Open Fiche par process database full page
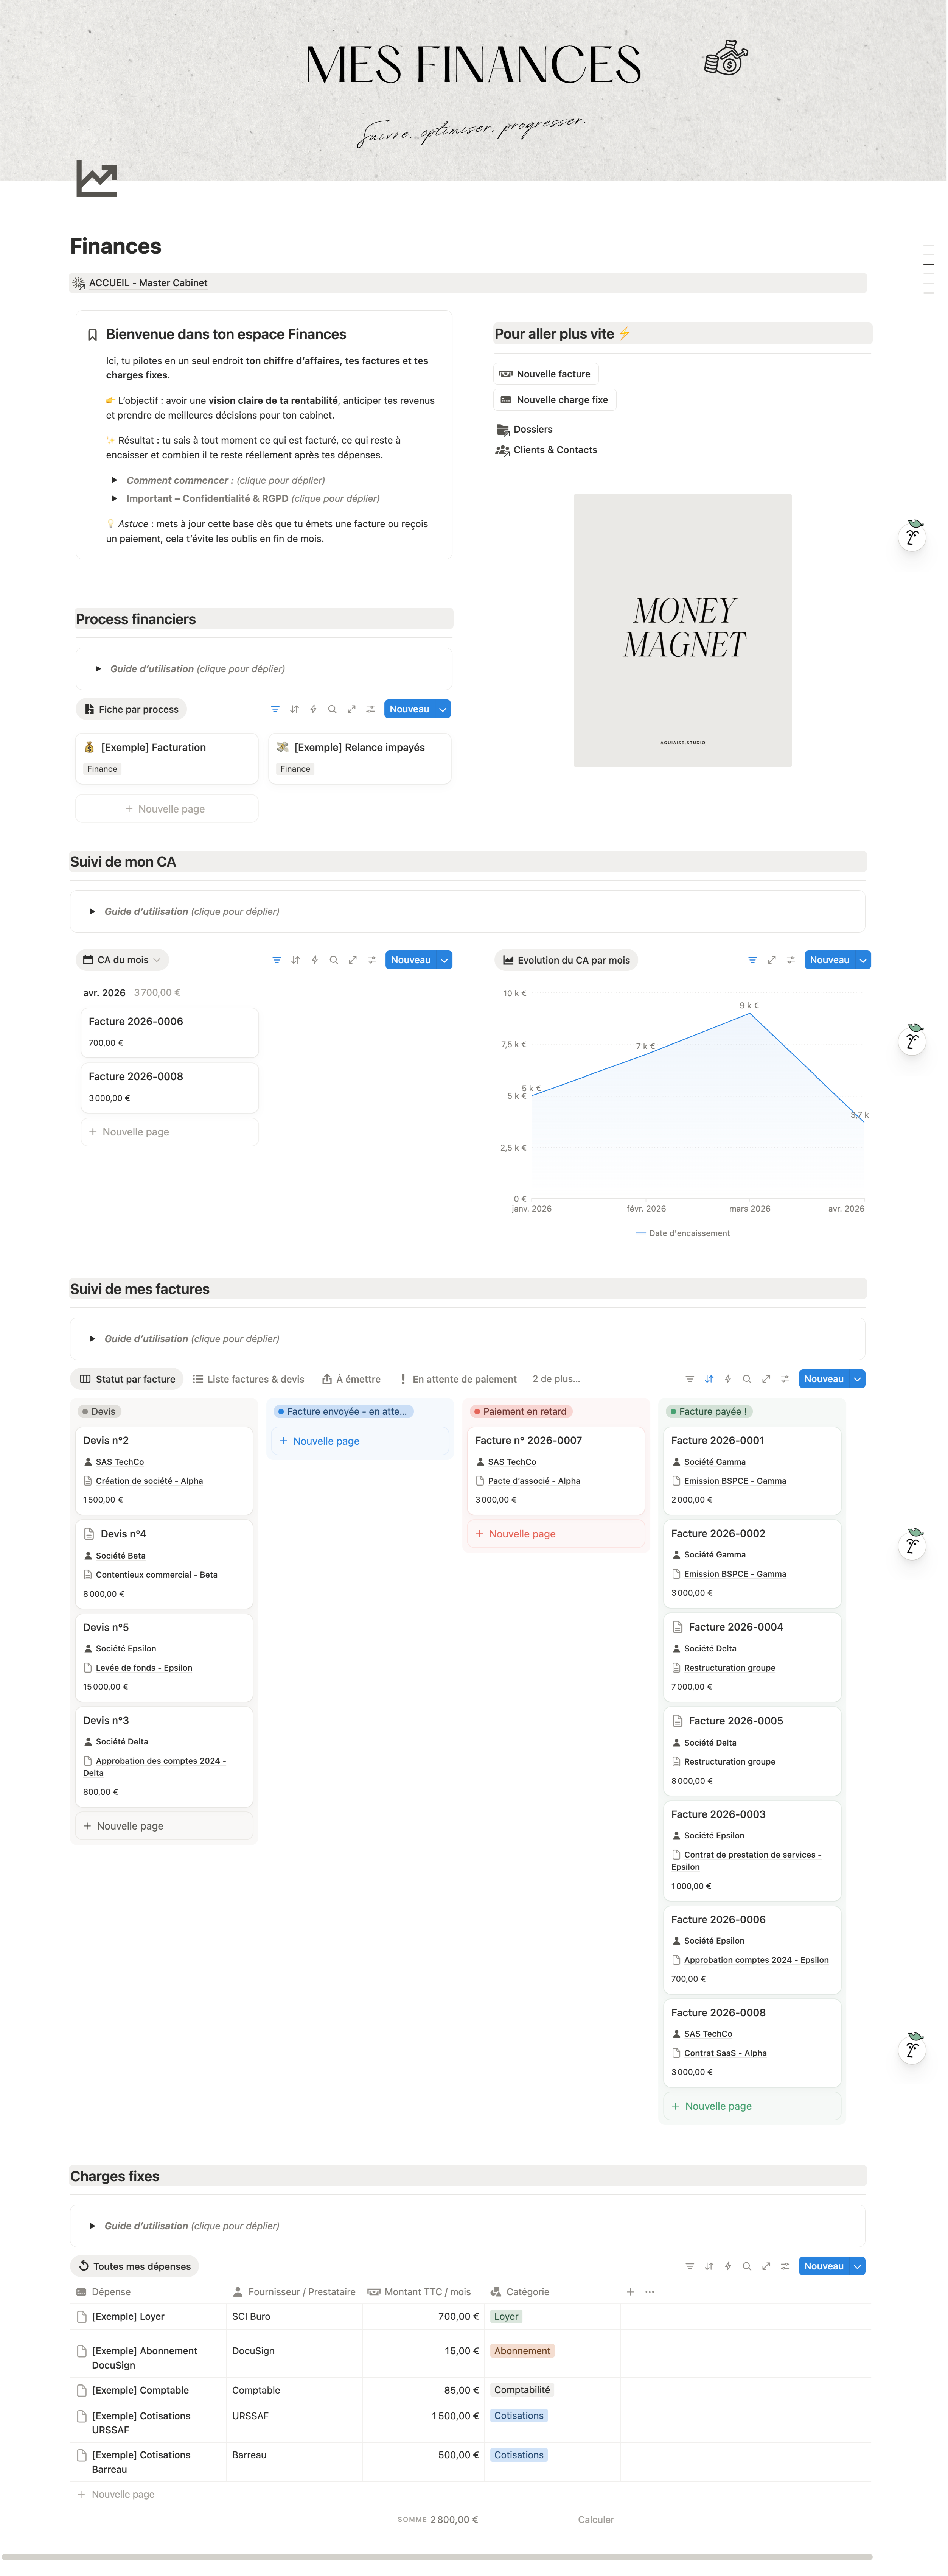 [351, 709]
